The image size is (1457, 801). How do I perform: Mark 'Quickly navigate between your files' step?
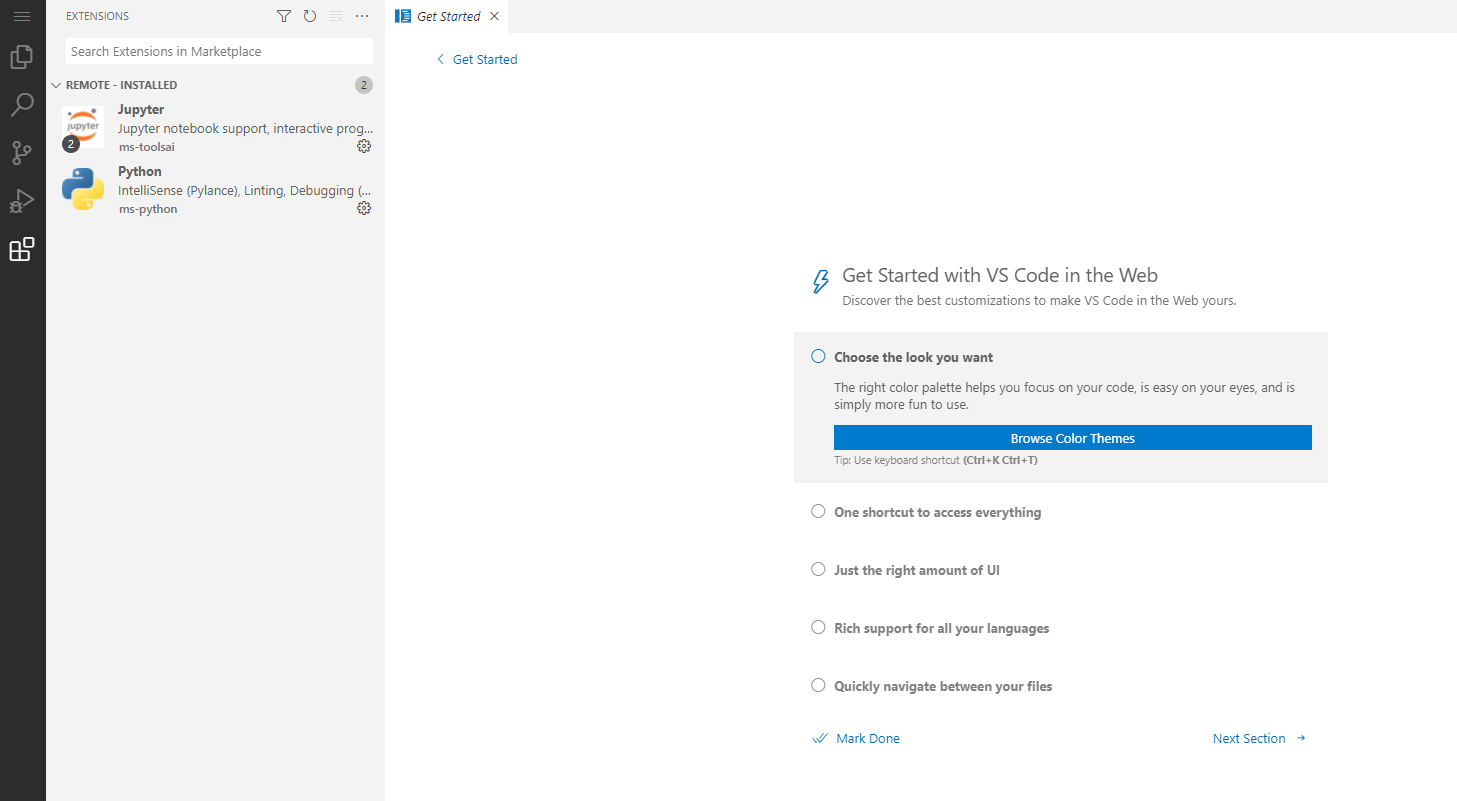(x=818, y=685)
